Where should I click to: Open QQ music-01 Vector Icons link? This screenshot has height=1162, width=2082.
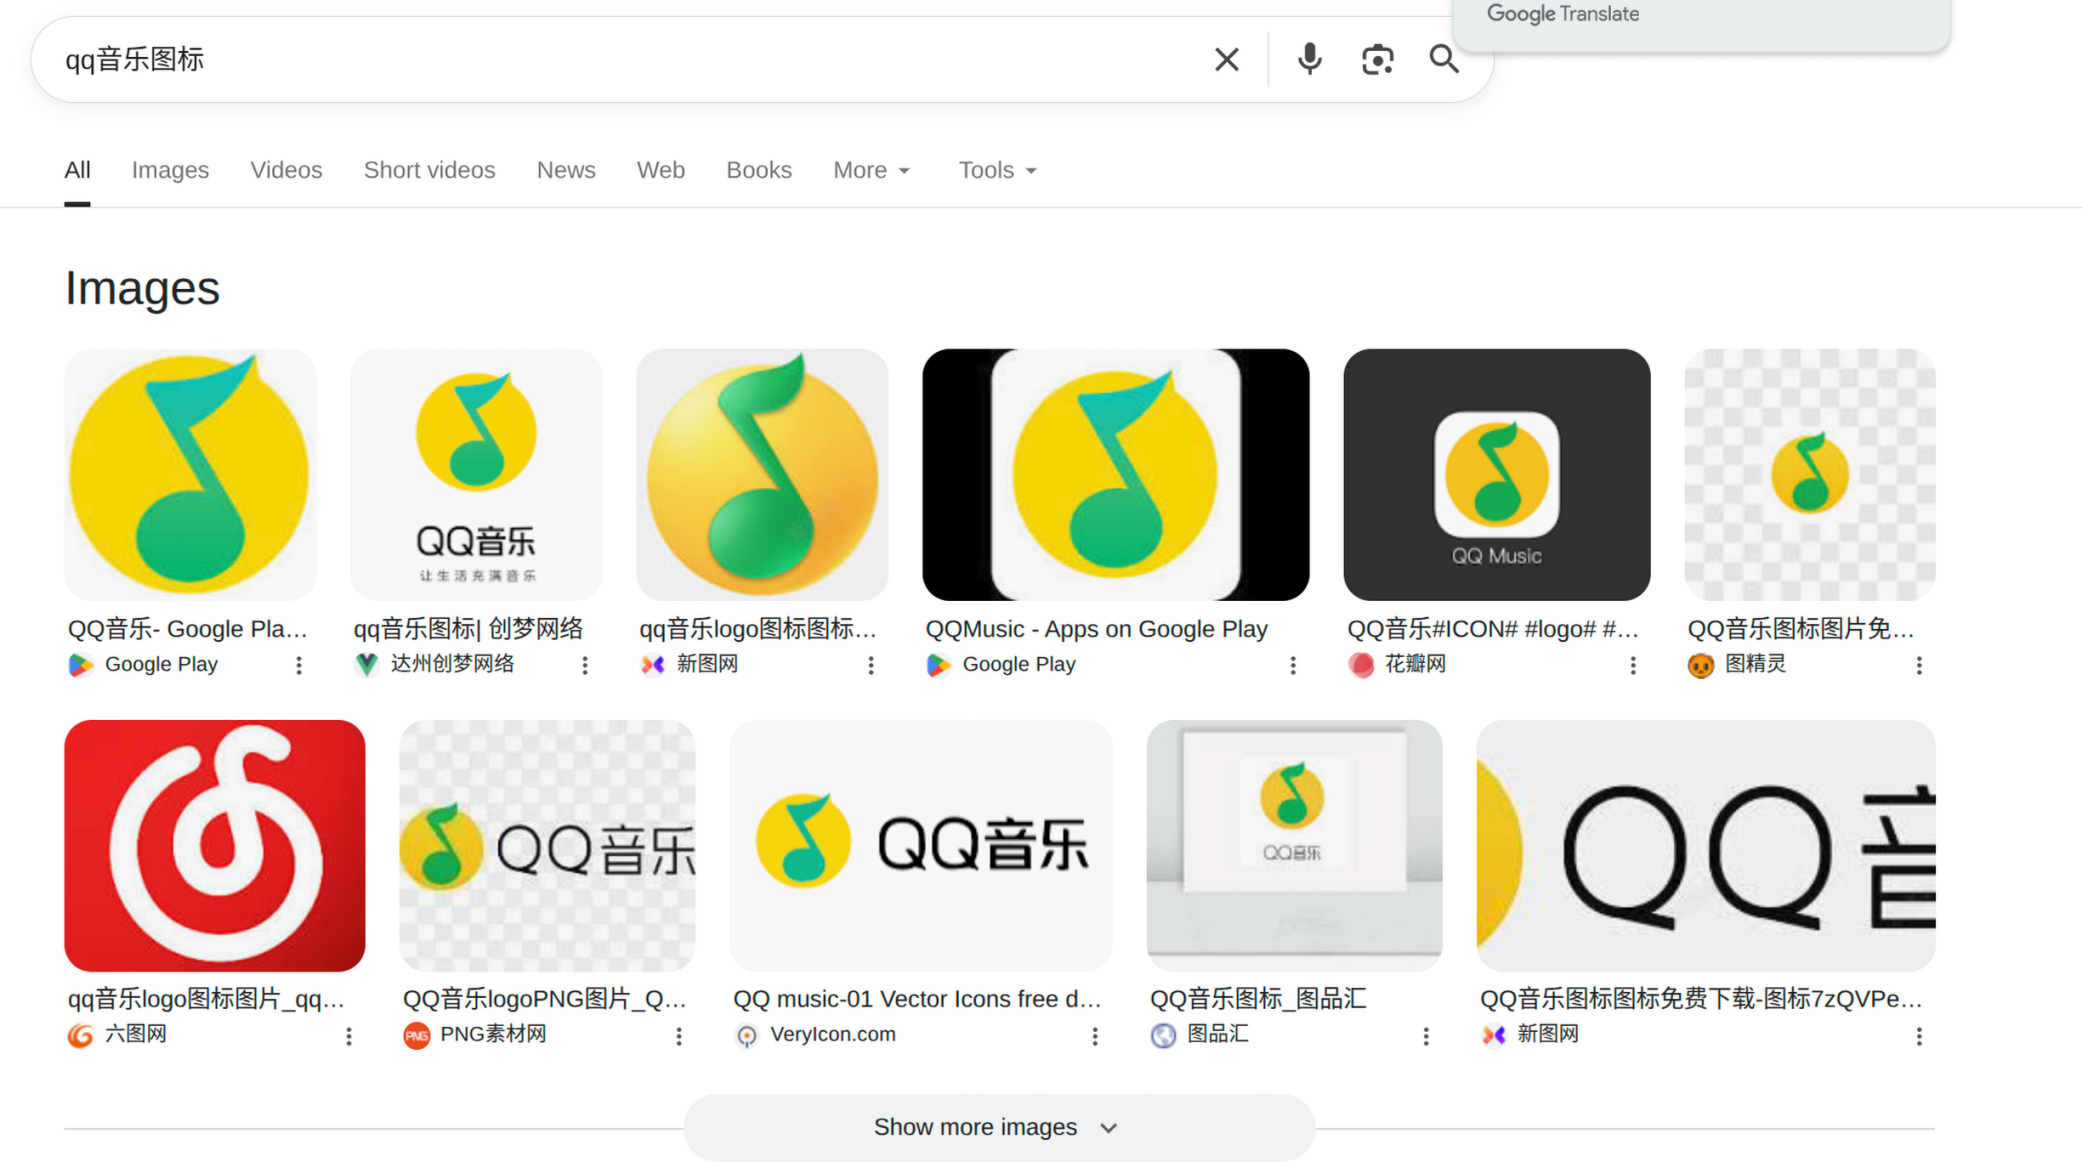(x=917, y=999)
